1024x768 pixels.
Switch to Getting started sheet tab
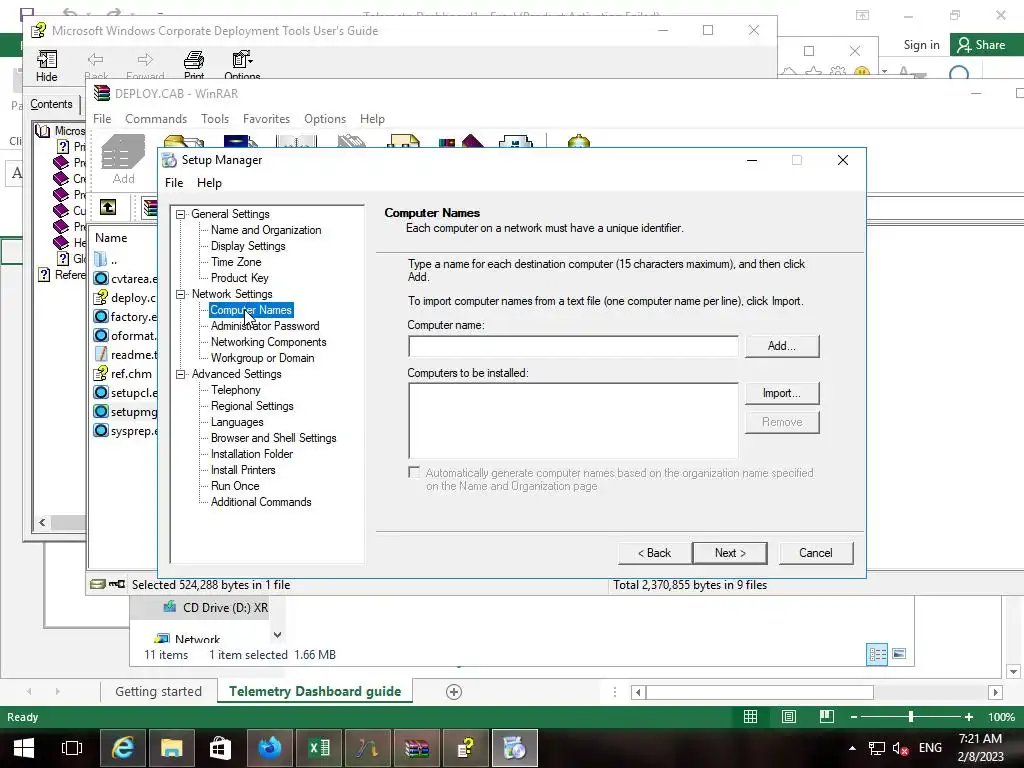pos(159,692)
